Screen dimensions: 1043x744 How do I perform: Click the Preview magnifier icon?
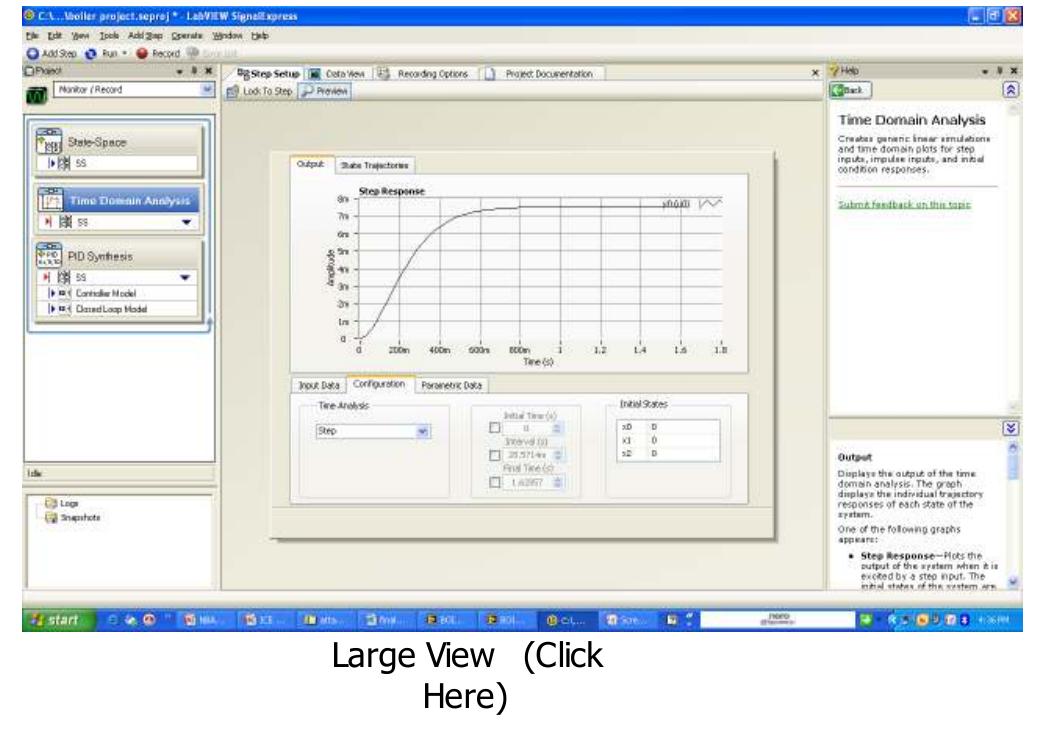point(307,91)
